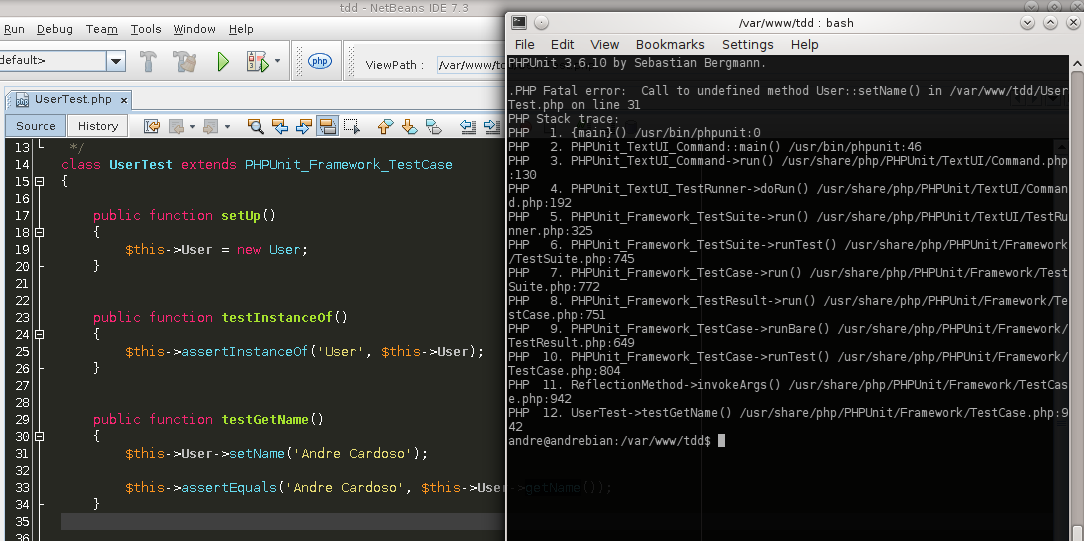Screen dimensions: 1084x541
Task: Click the terminal on-all-desktops round button
Action: click(x=541, y=23)
